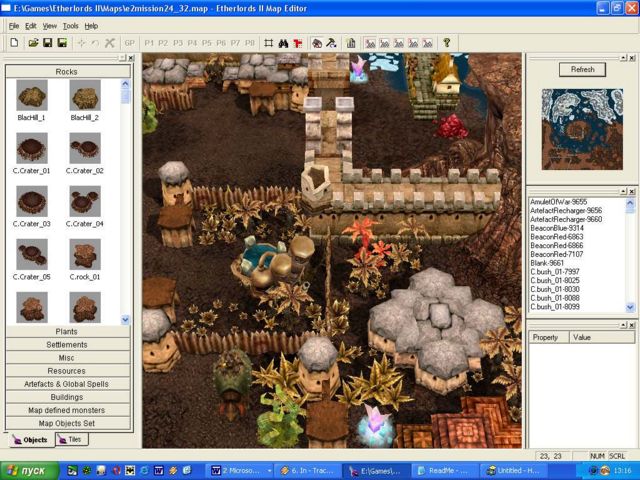Switch to 2 Microsoft Word taskbar group

pos(240,471)
